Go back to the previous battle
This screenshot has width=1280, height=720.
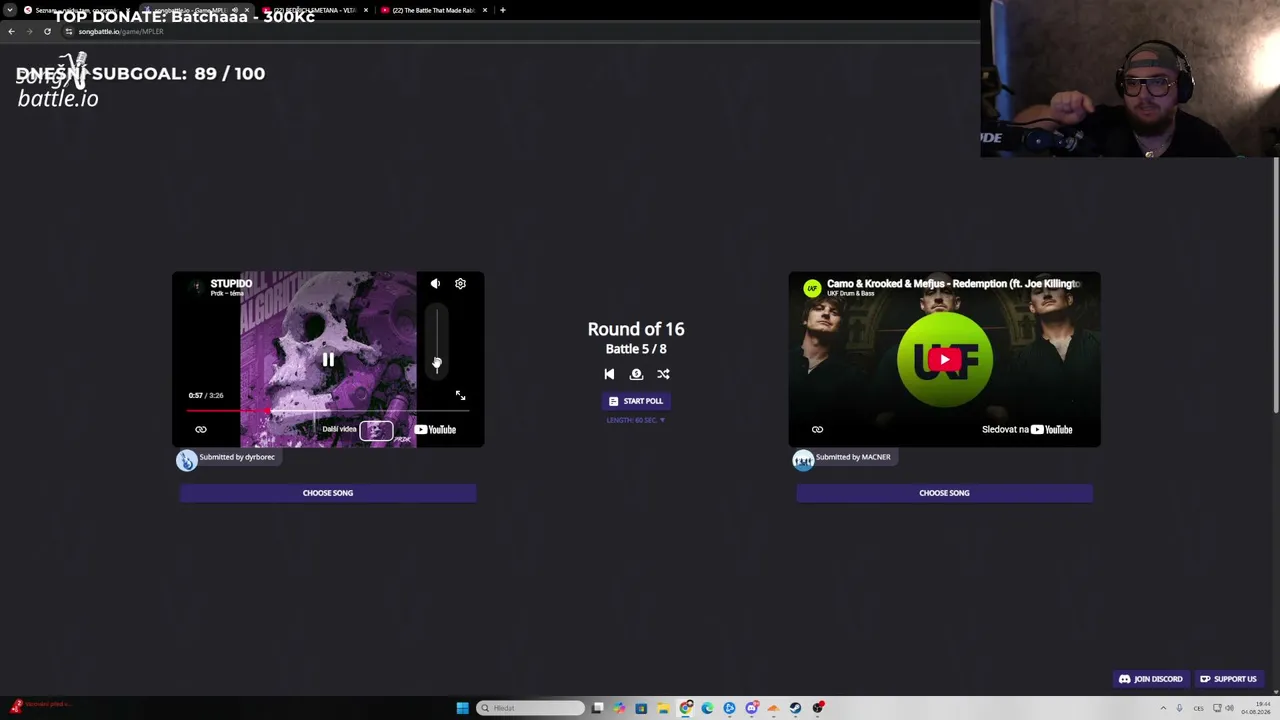(x=609, y=374)
